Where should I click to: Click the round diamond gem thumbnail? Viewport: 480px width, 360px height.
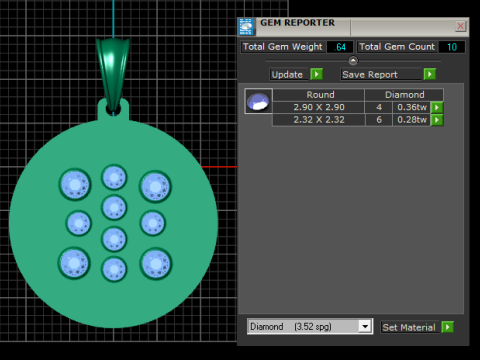pyautogui.click(x=258, y=101)
